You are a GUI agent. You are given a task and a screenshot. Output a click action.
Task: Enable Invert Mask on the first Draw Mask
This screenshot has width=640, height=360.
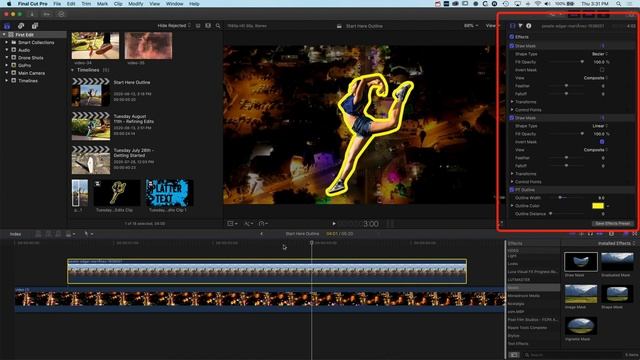602,70
